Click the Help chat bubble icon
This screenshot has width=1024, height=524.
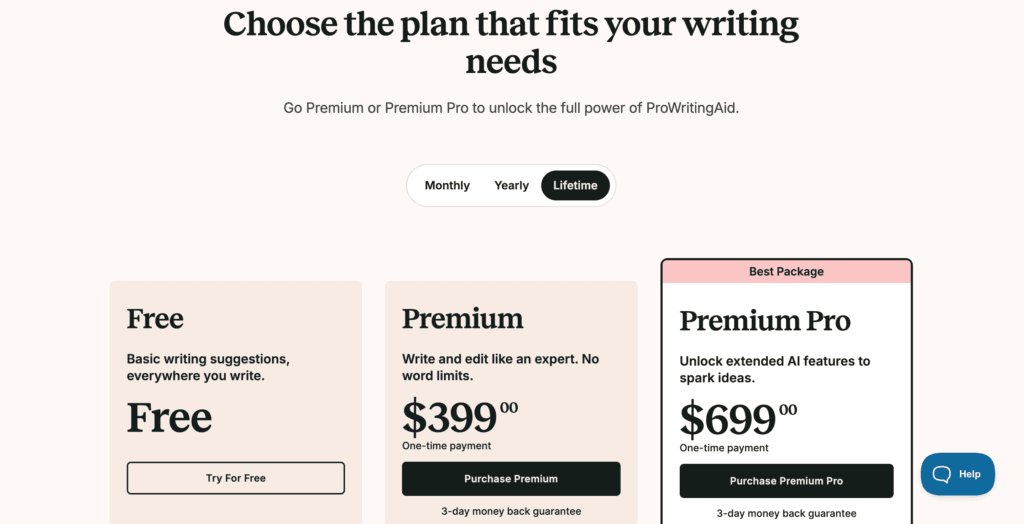[x=941, y=474]
